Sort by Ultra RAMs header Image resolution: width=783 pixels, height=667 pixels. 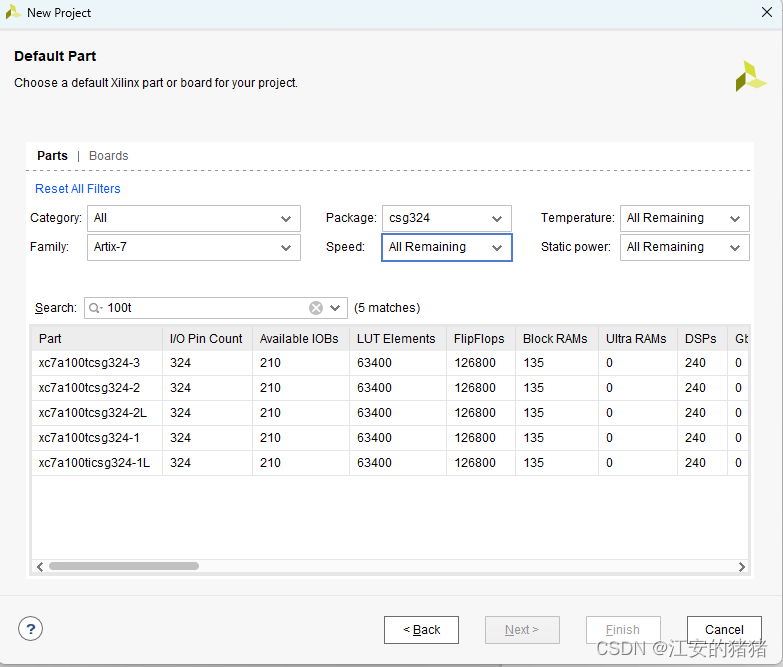[x=638, y=338]
